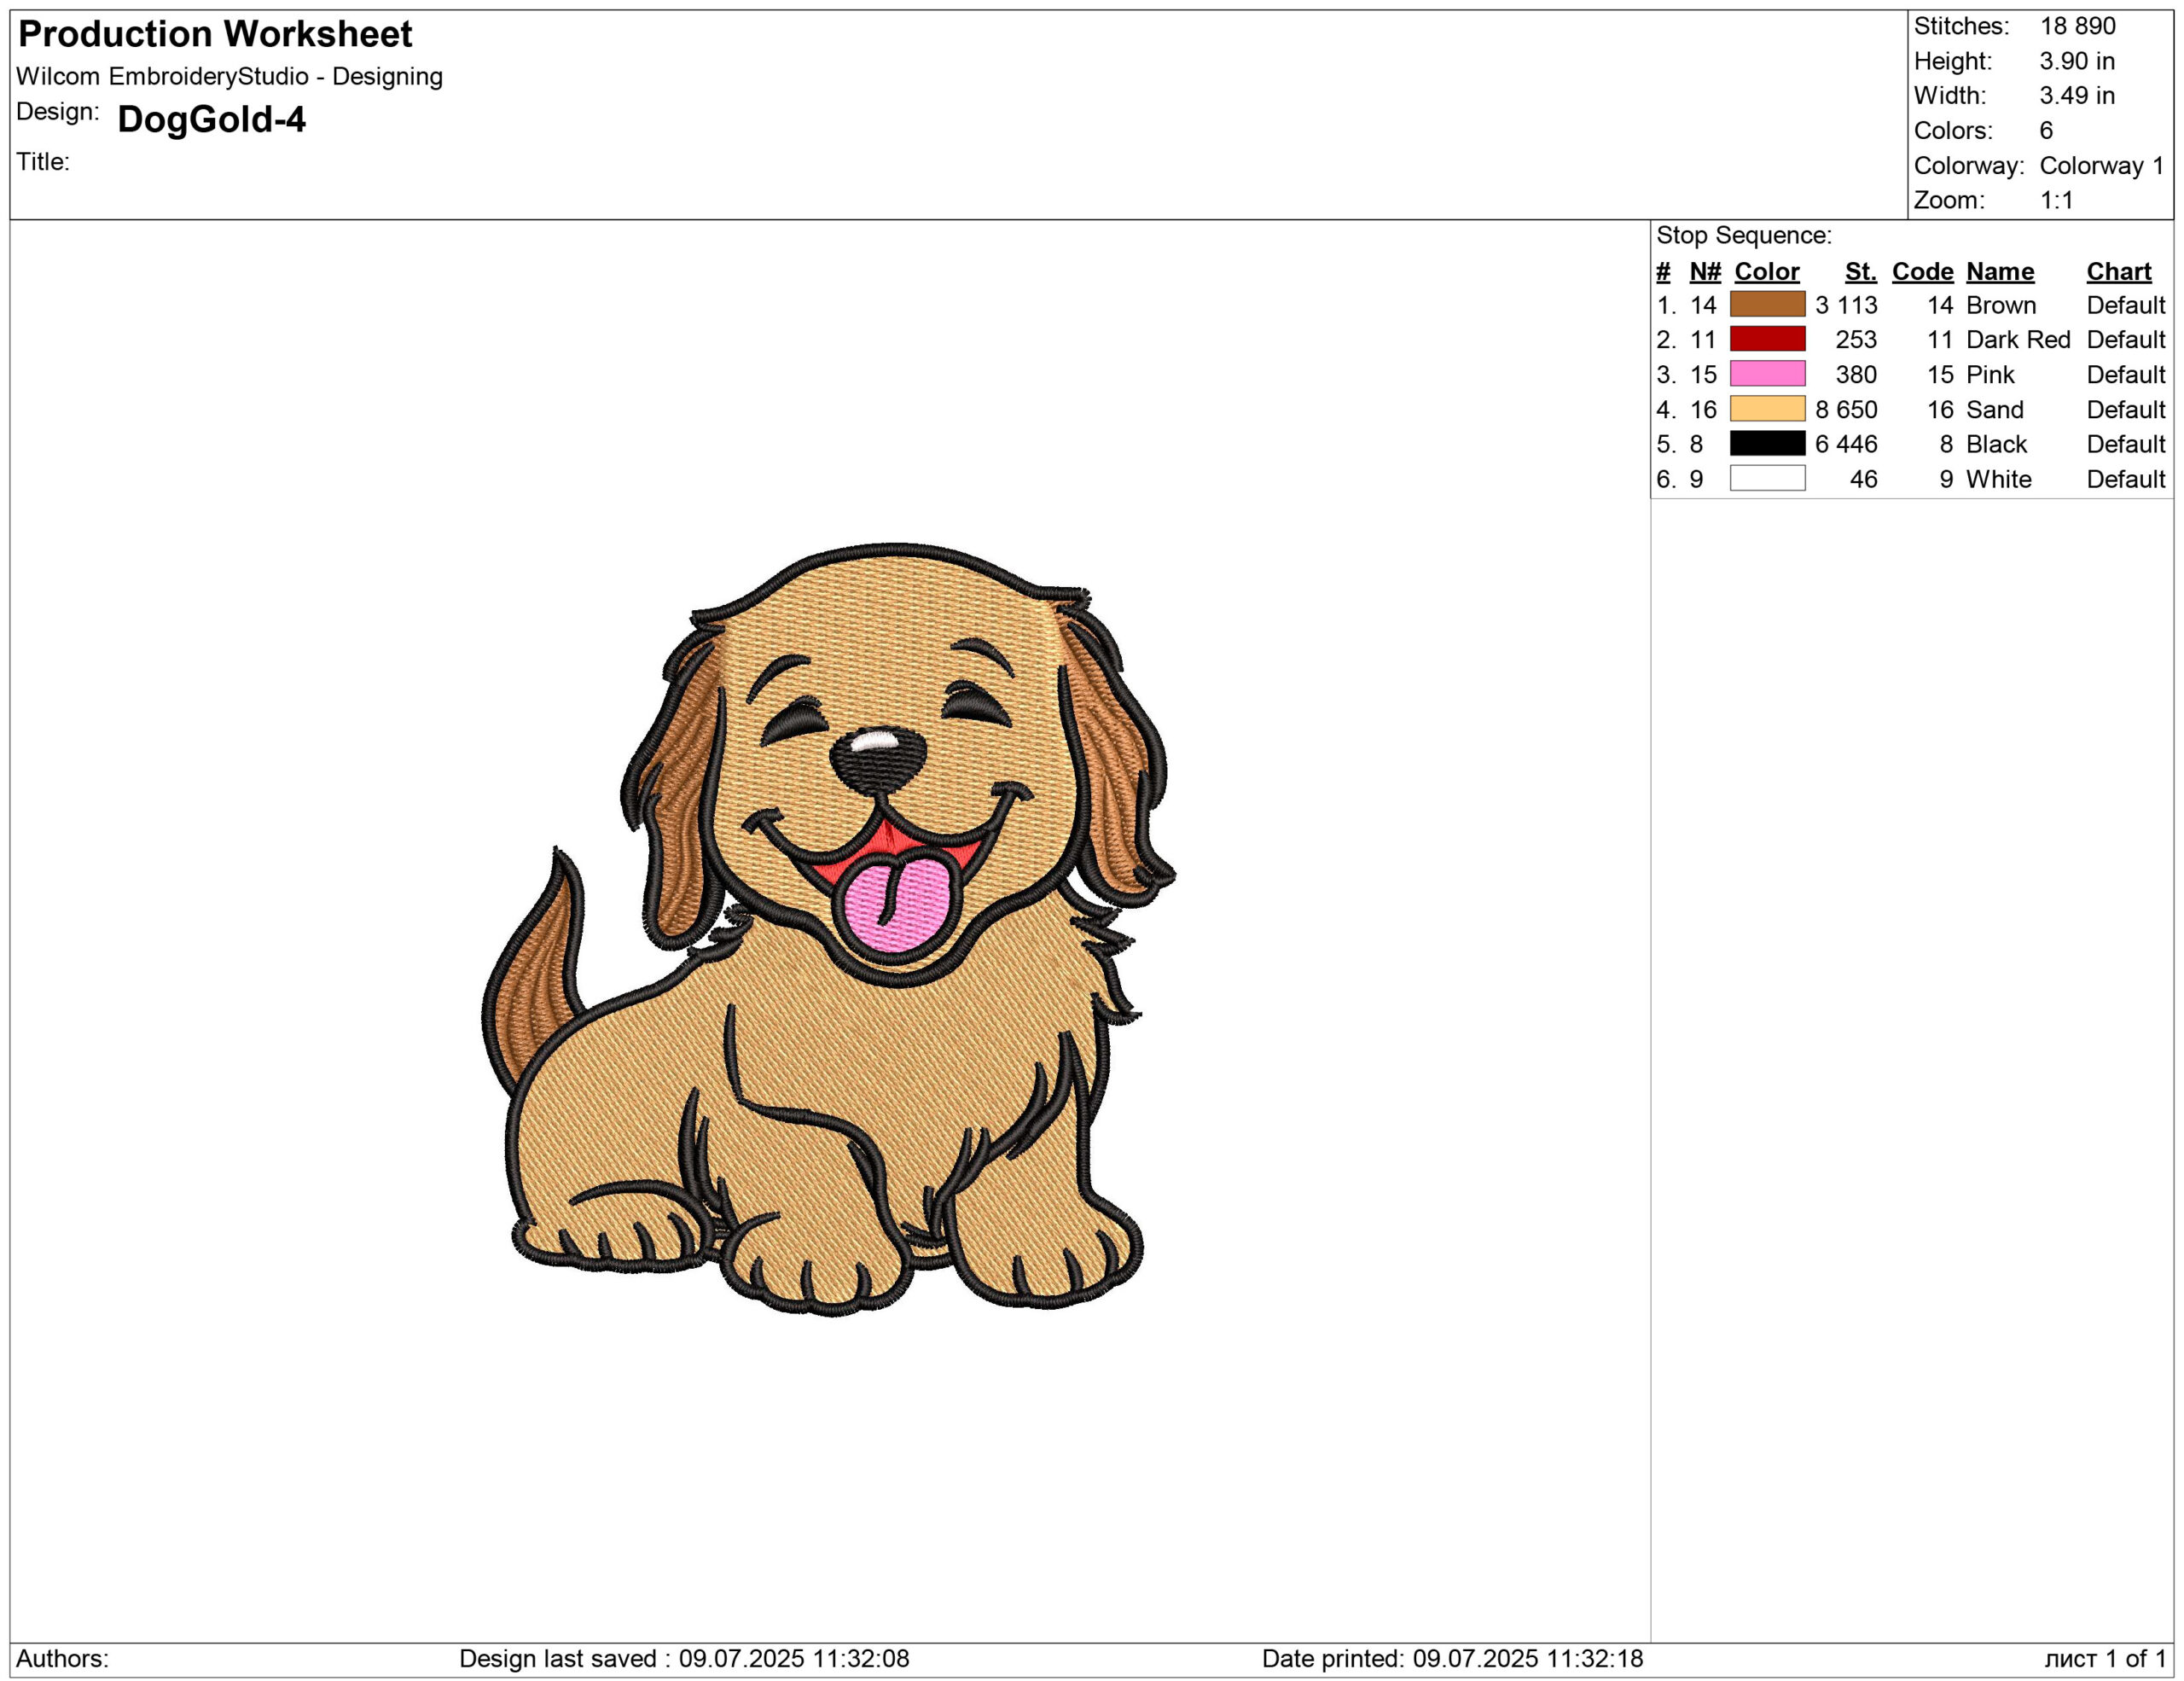Click the Pink color swatch
Screen dimensions: 2184x1681
coord(1767,374)
